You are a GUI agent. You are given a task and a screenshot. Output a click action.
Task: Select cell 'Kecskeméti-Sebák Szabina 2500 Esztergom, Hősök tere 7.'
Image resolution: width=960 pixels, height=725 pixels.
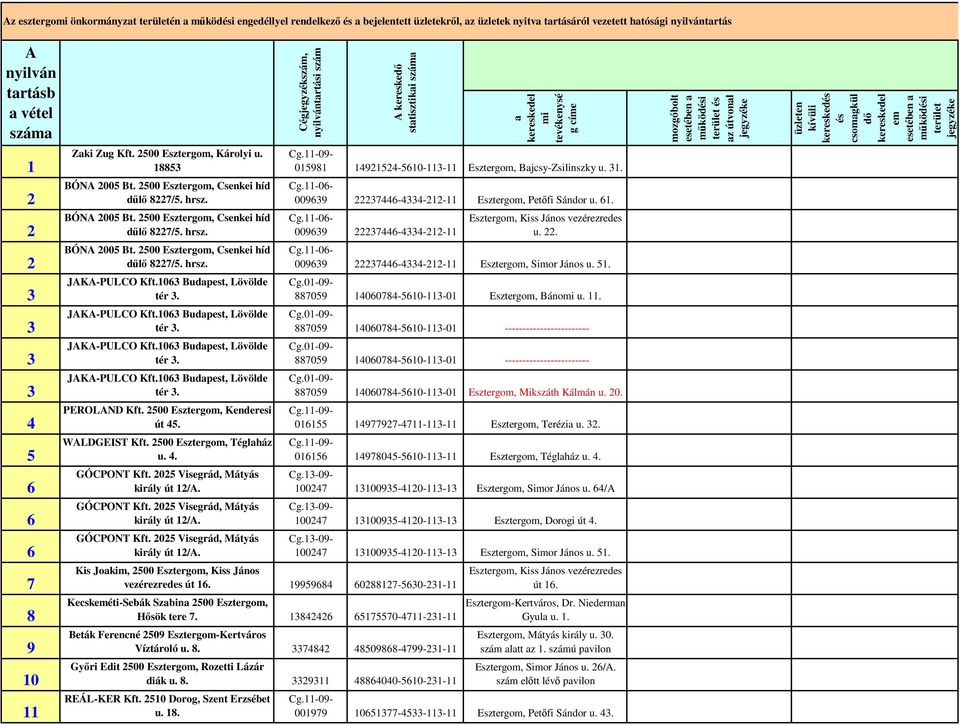(167, 610)
